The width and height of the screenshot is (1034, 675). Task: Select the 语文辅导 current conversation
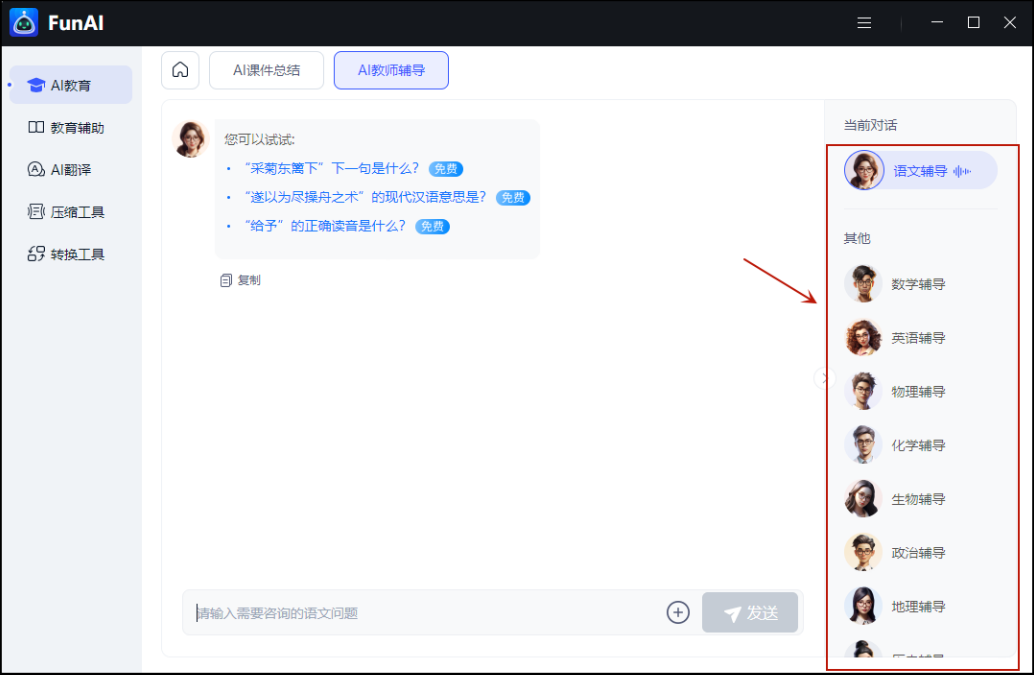coord(921,170)
